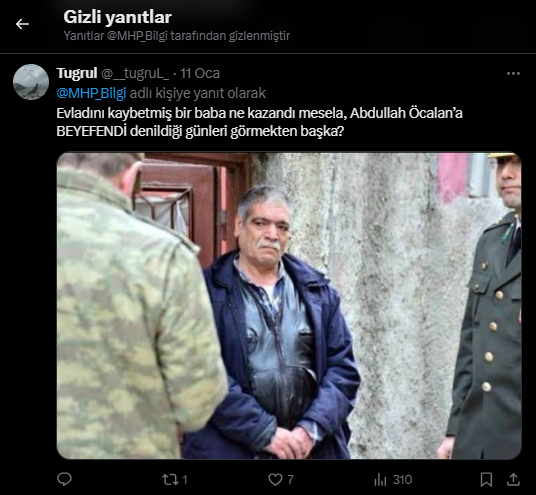Open the 11 Oca timestamp
536x495 pixels.
pos(200,73)
